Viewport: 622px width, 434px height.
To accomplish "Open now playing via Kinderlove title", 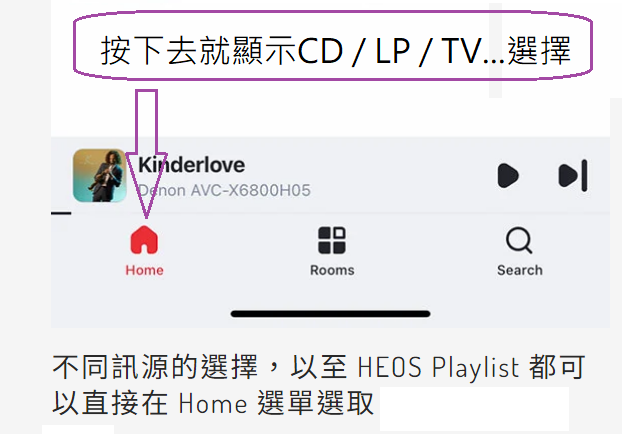I will coord(191,165).
